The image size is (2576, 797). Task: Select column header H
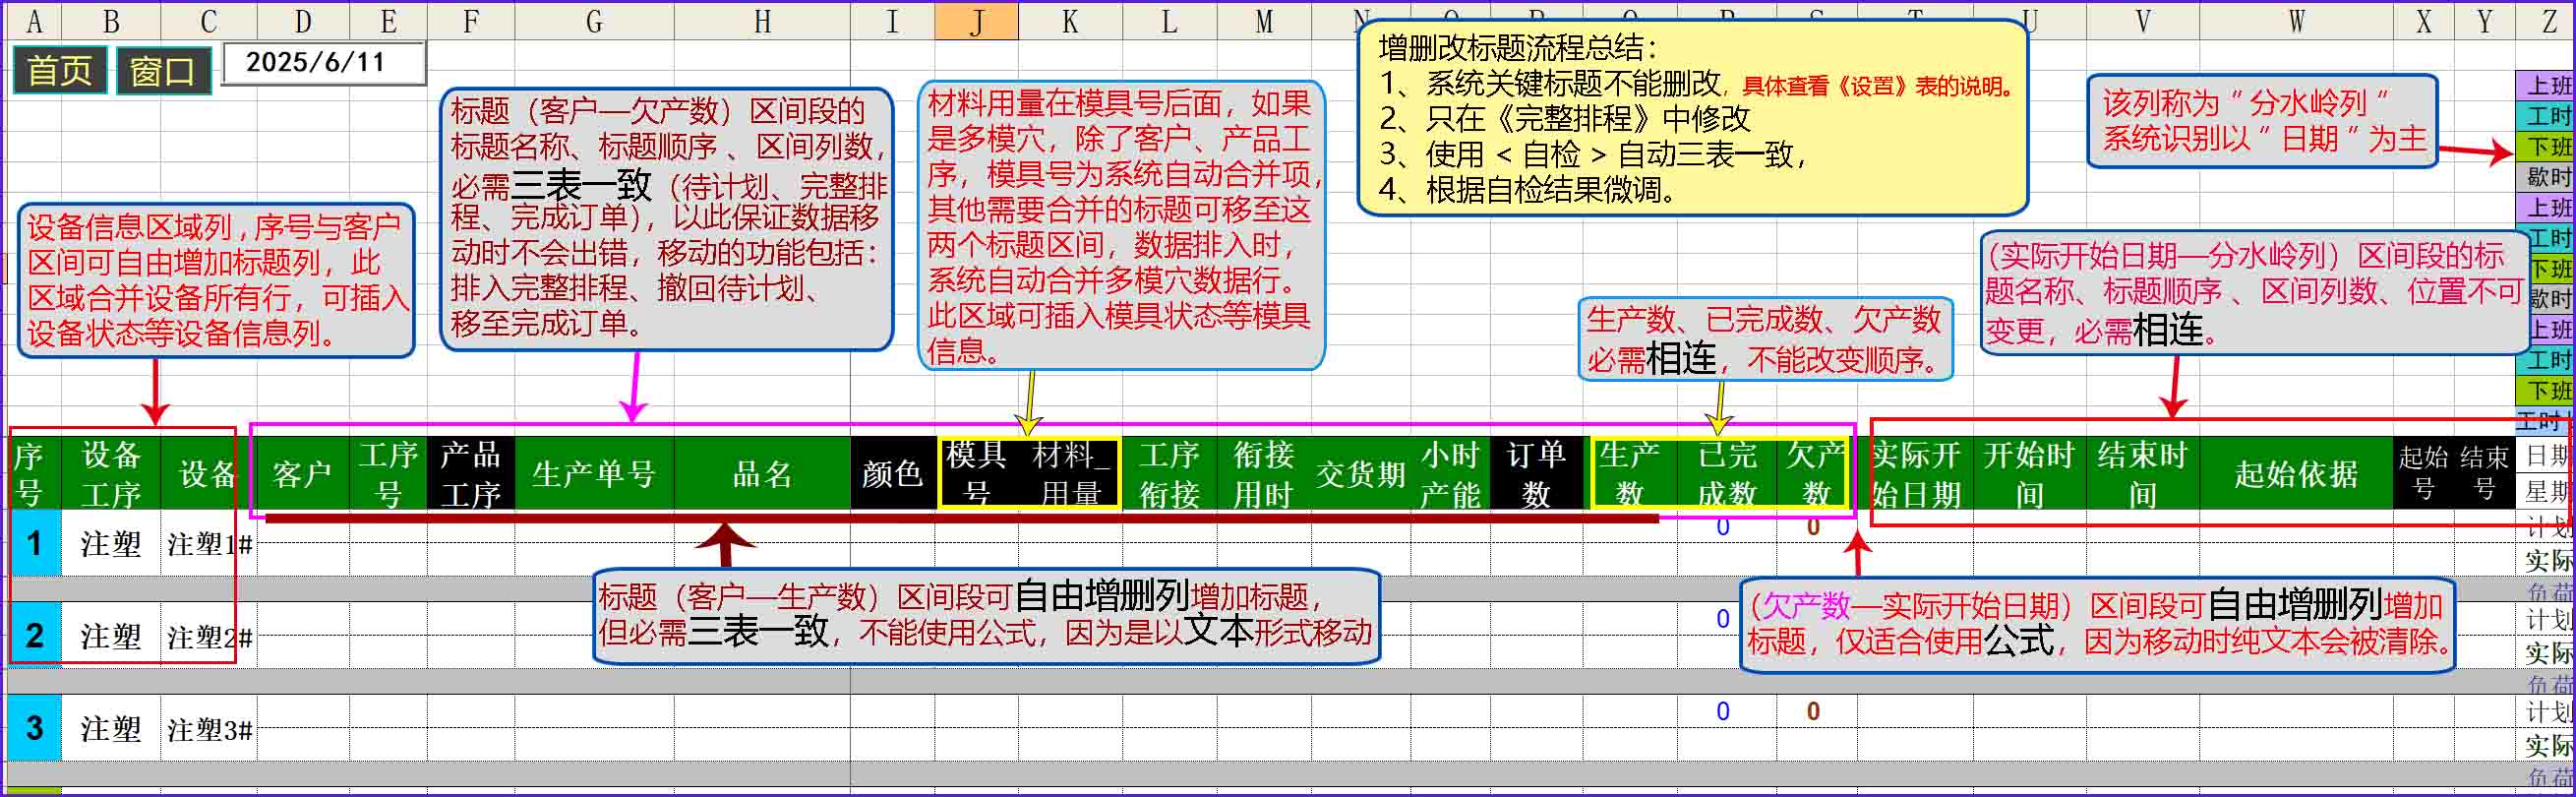point(762,21)
